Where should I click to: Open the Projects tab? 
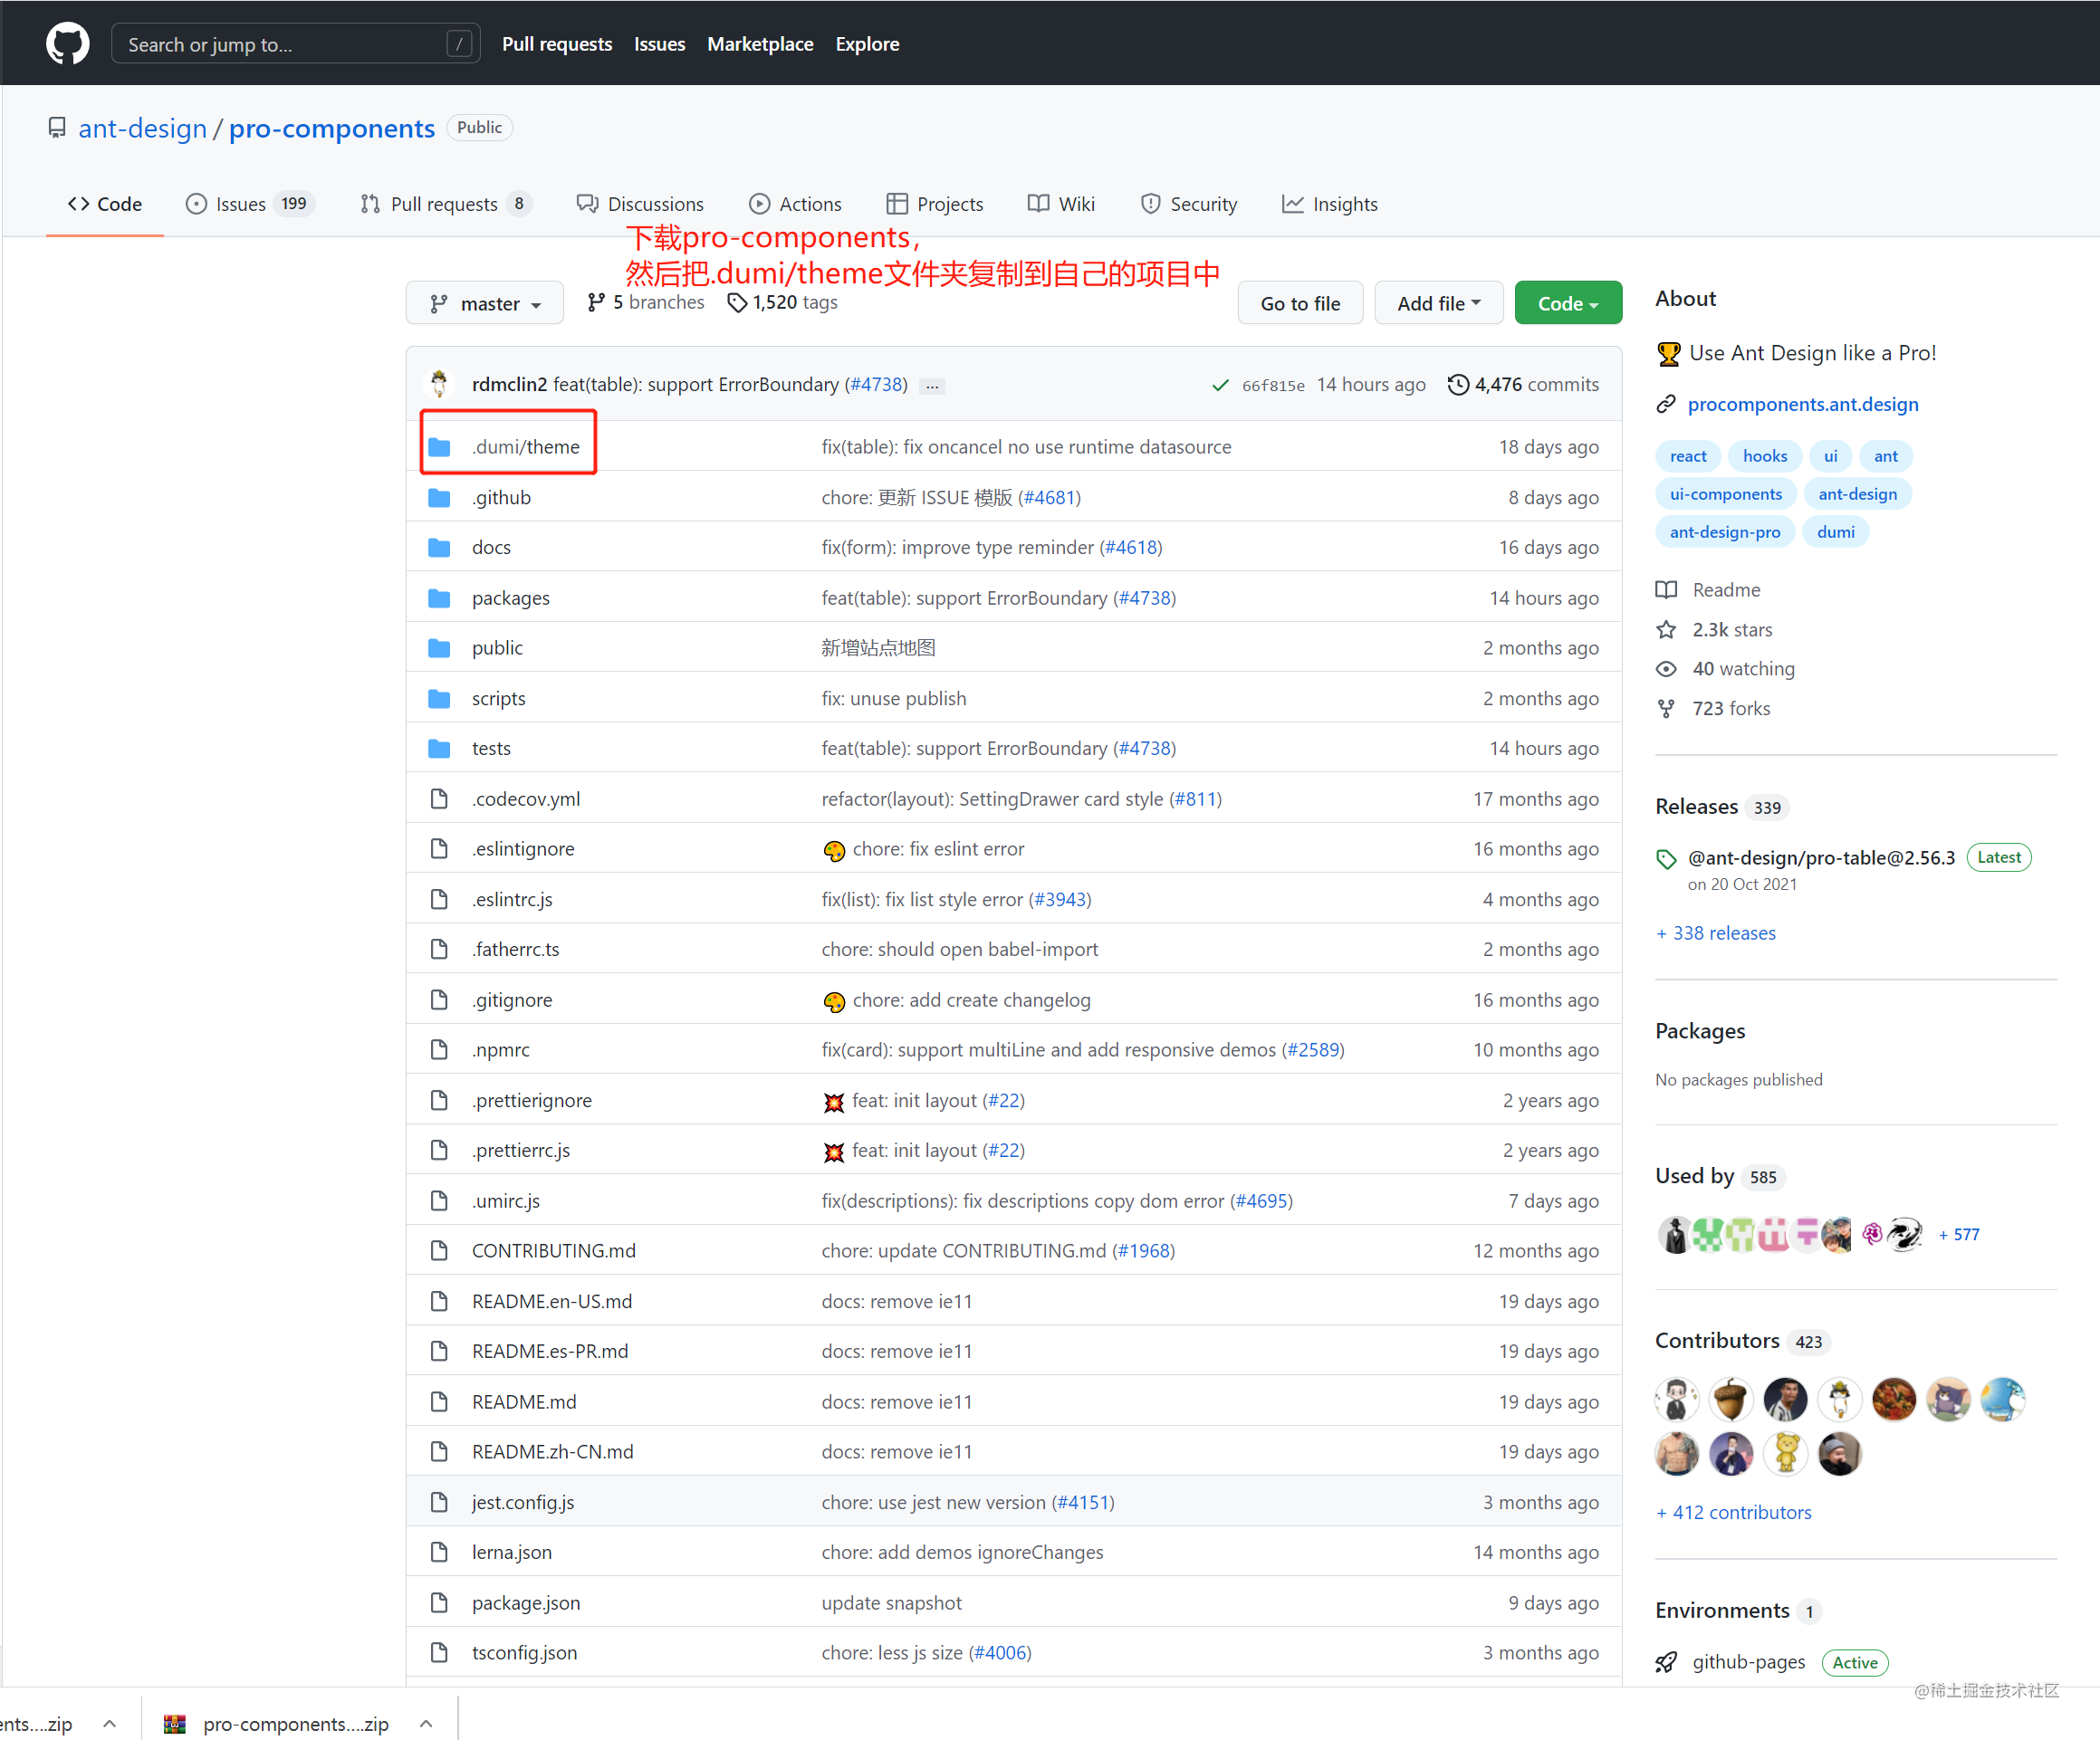pos(935,204)
